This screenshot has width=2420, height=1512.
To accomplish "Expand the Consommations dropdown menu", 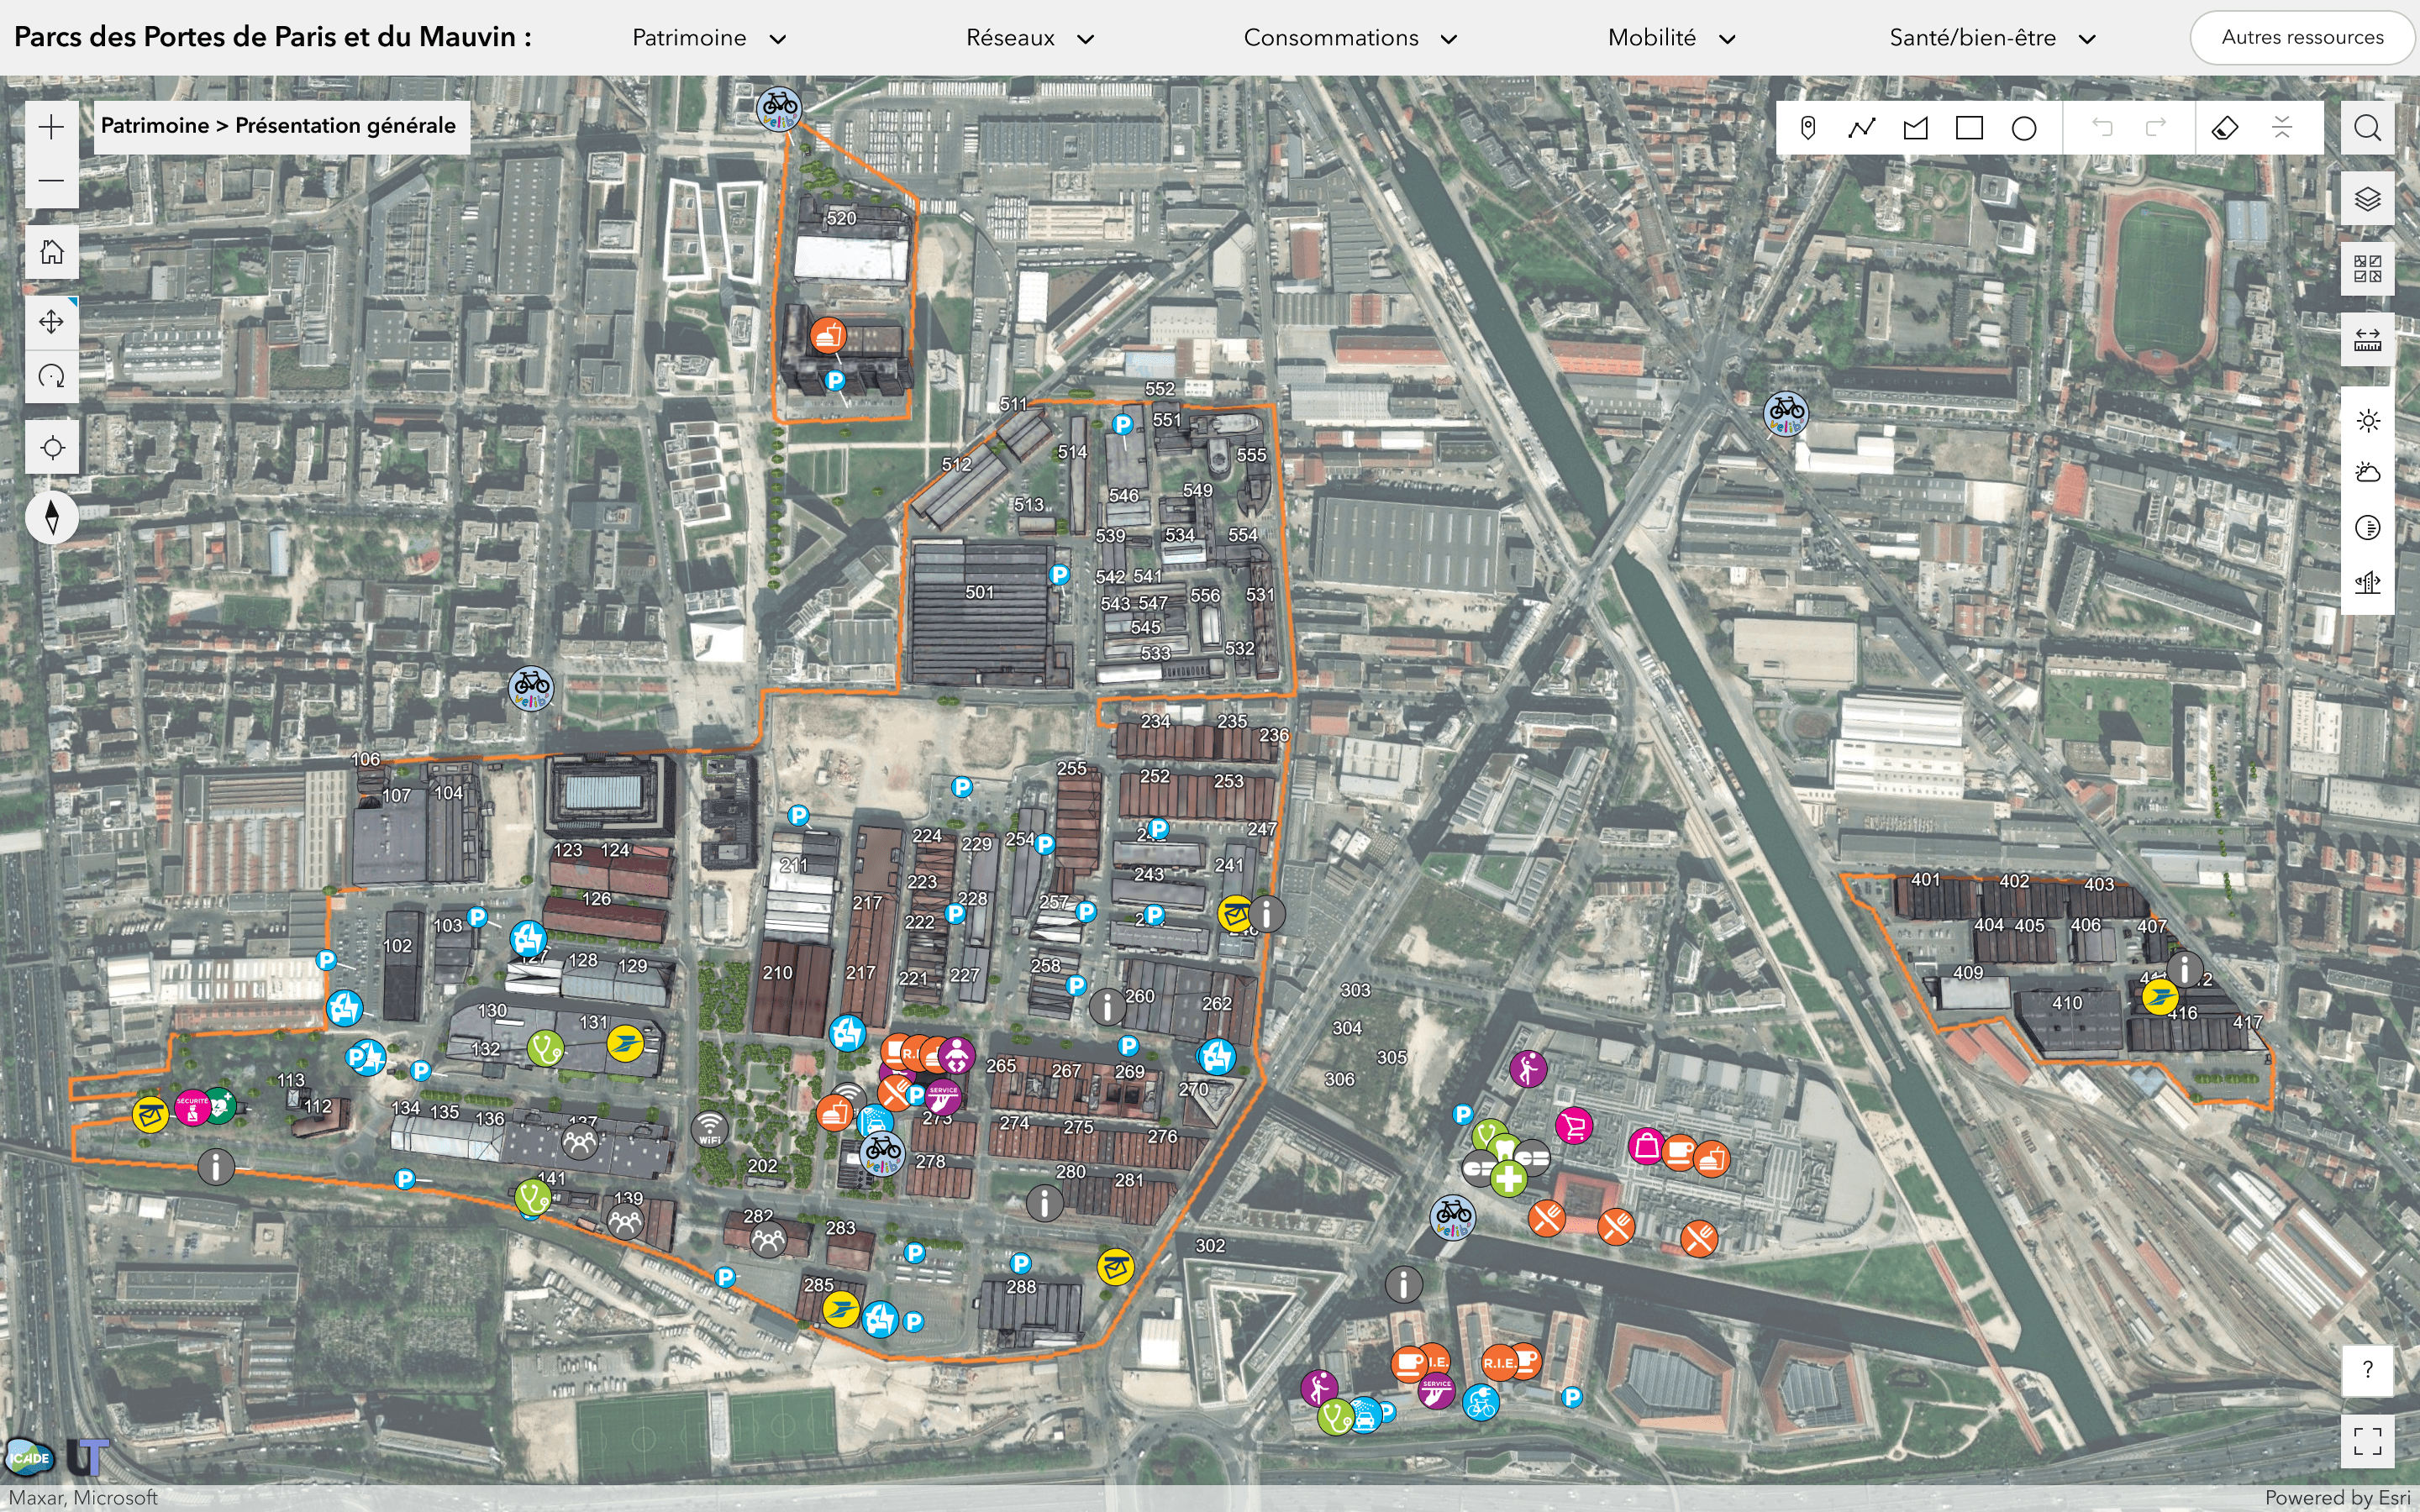I will click(1349, 38).
